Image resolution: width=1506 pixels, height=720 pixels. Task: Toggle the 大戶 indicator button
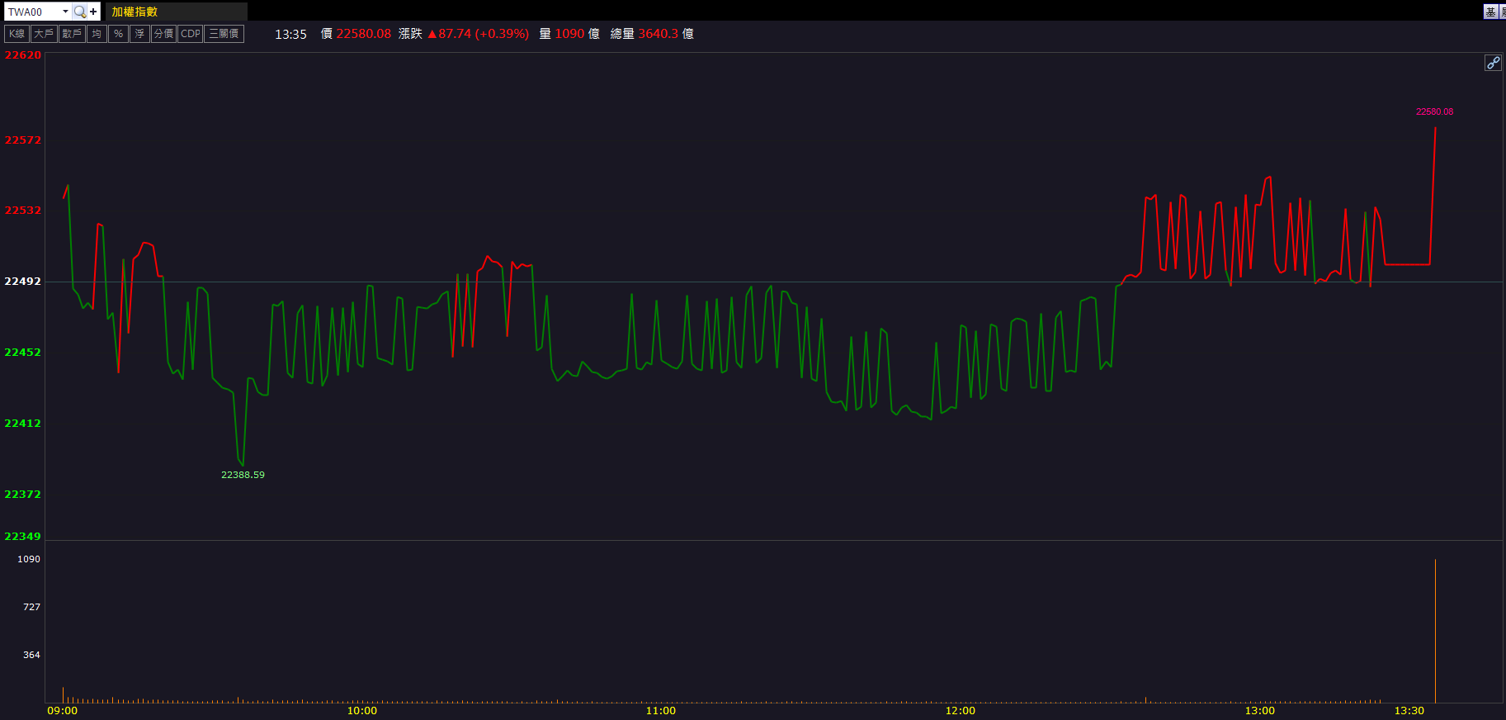coord(43,34)
